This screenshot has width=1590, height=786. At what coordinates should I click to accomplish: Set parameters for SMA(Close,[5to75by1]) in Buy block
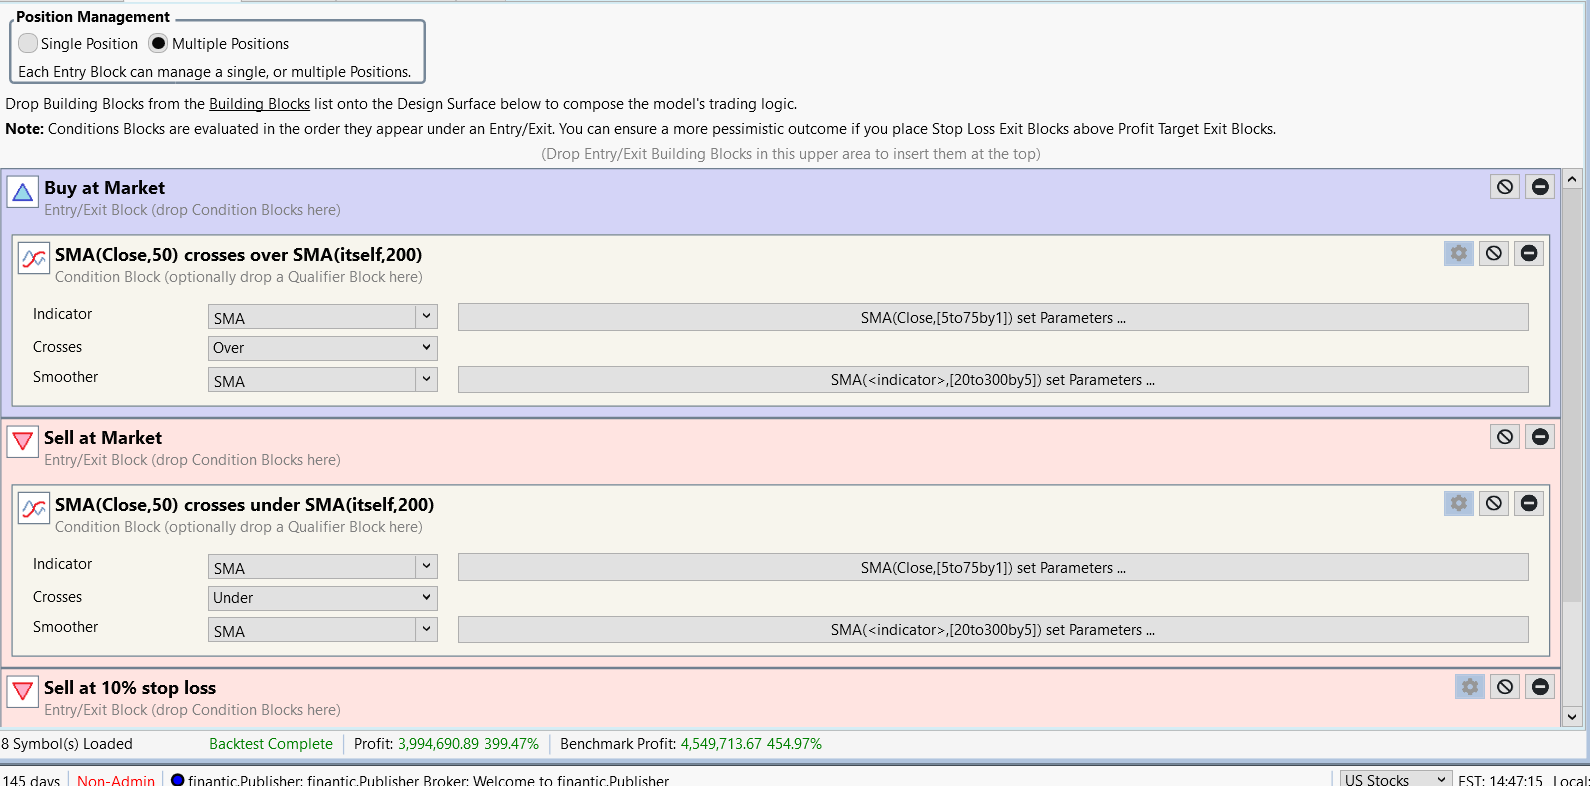tap(992, 318)
